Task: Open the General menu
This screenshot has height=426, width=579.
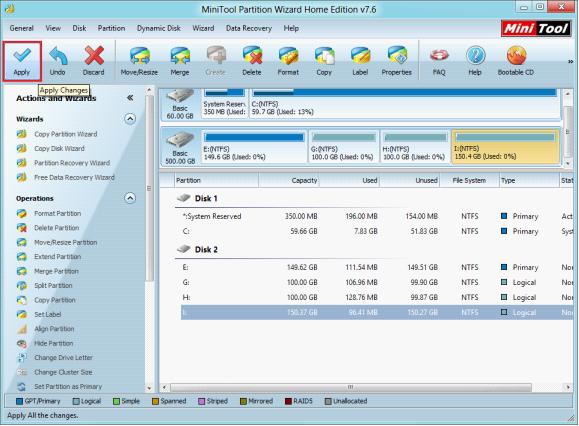Action: 21,28
